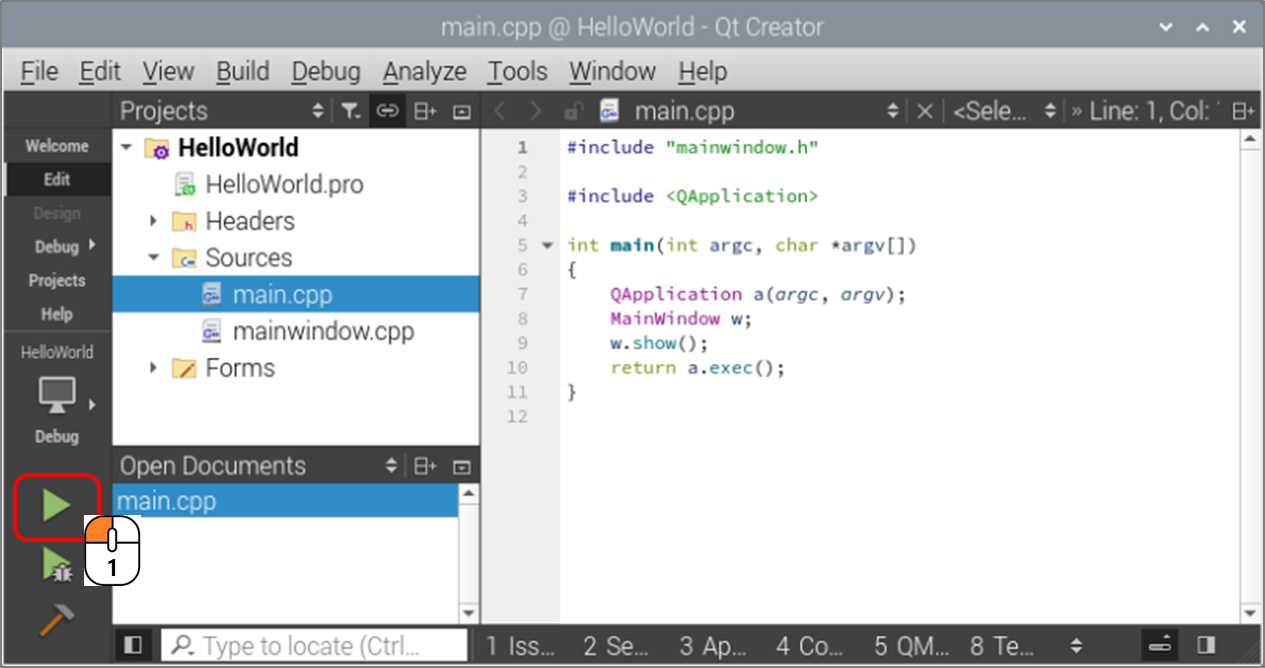Go back in editor navigation history
The height and width of the screenshot is (668, 1265).
(501, 111)
